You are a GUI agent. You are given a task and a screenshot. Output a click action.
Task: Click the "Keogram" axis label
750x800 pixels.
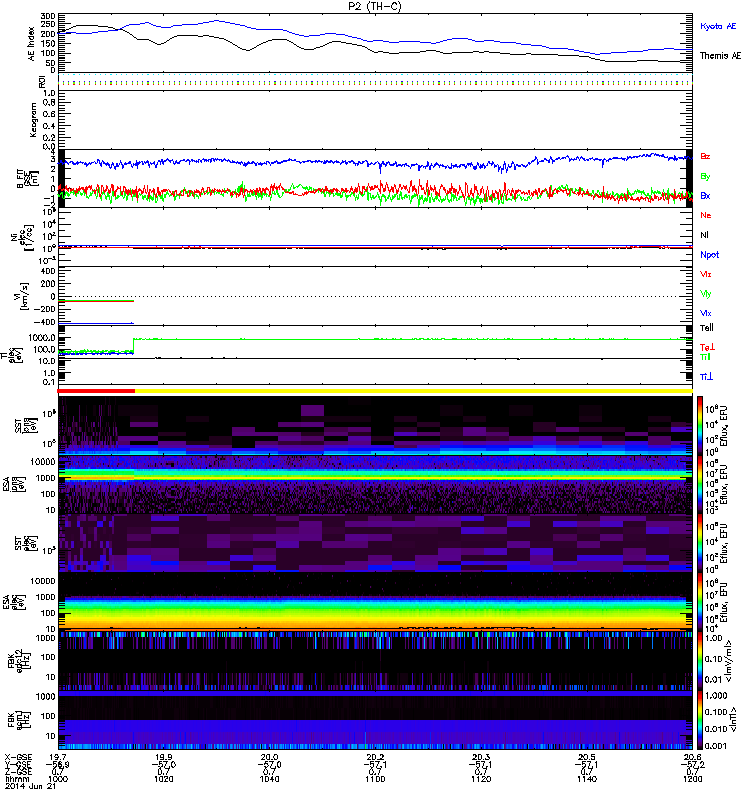(33, 119)
